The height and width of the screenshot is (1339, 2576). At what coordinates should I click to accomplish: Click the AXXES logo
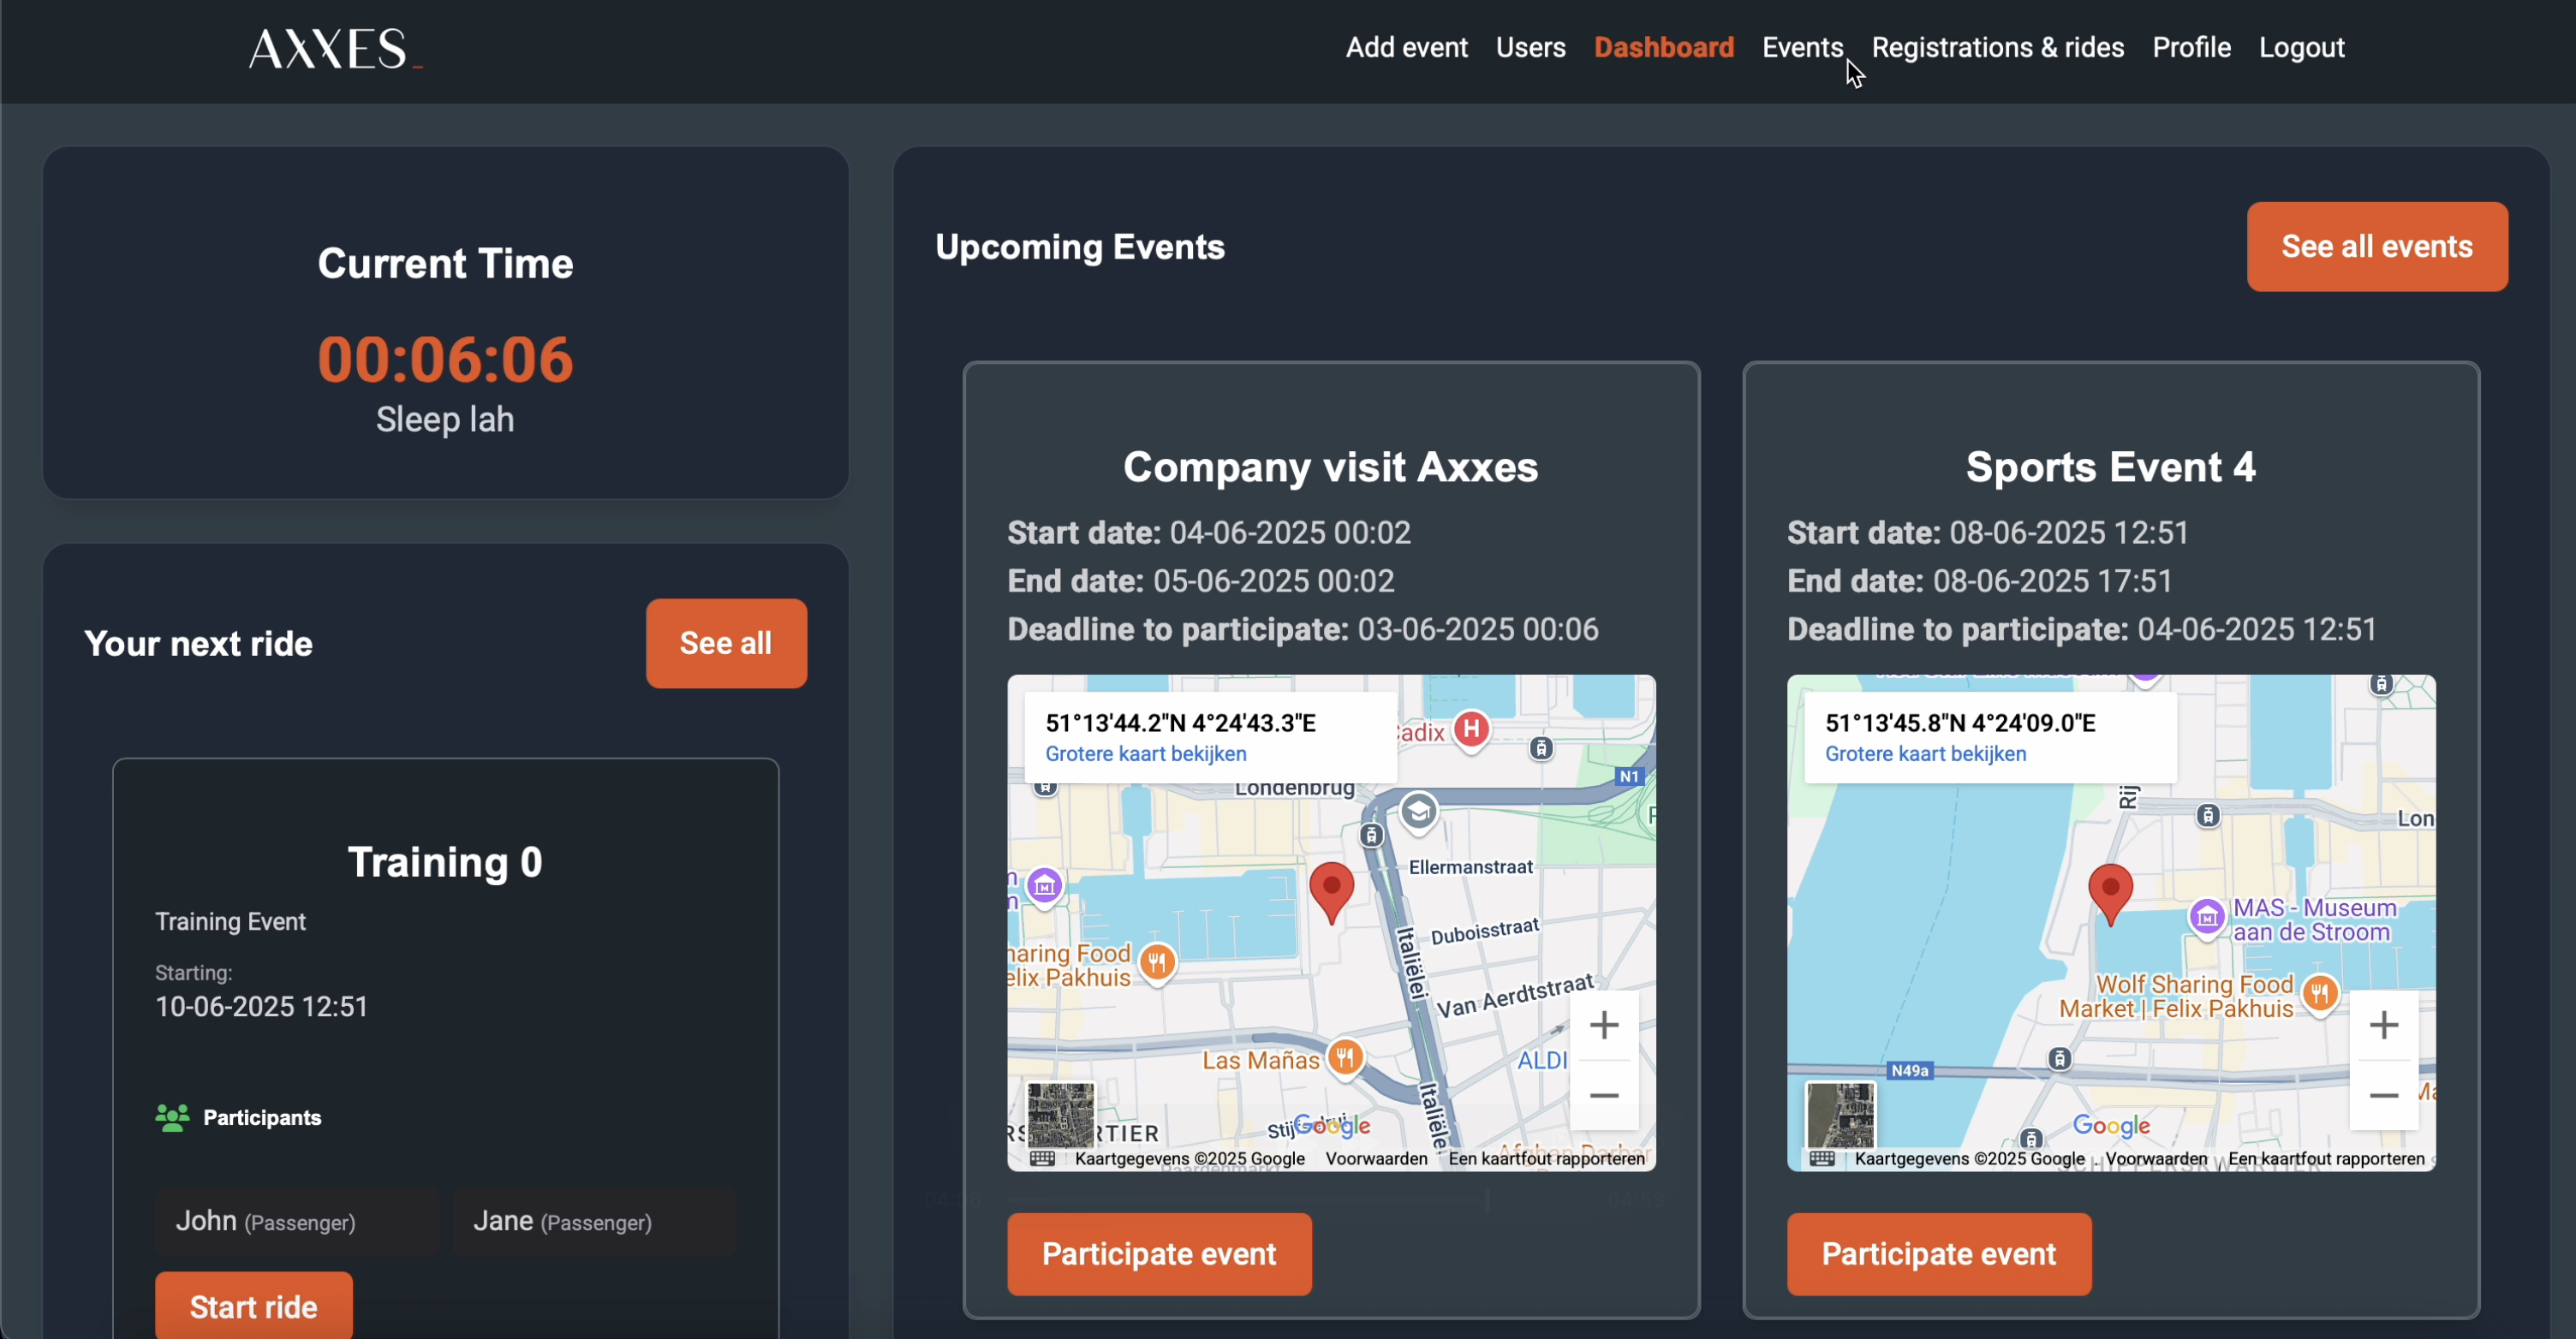point(335,48)
